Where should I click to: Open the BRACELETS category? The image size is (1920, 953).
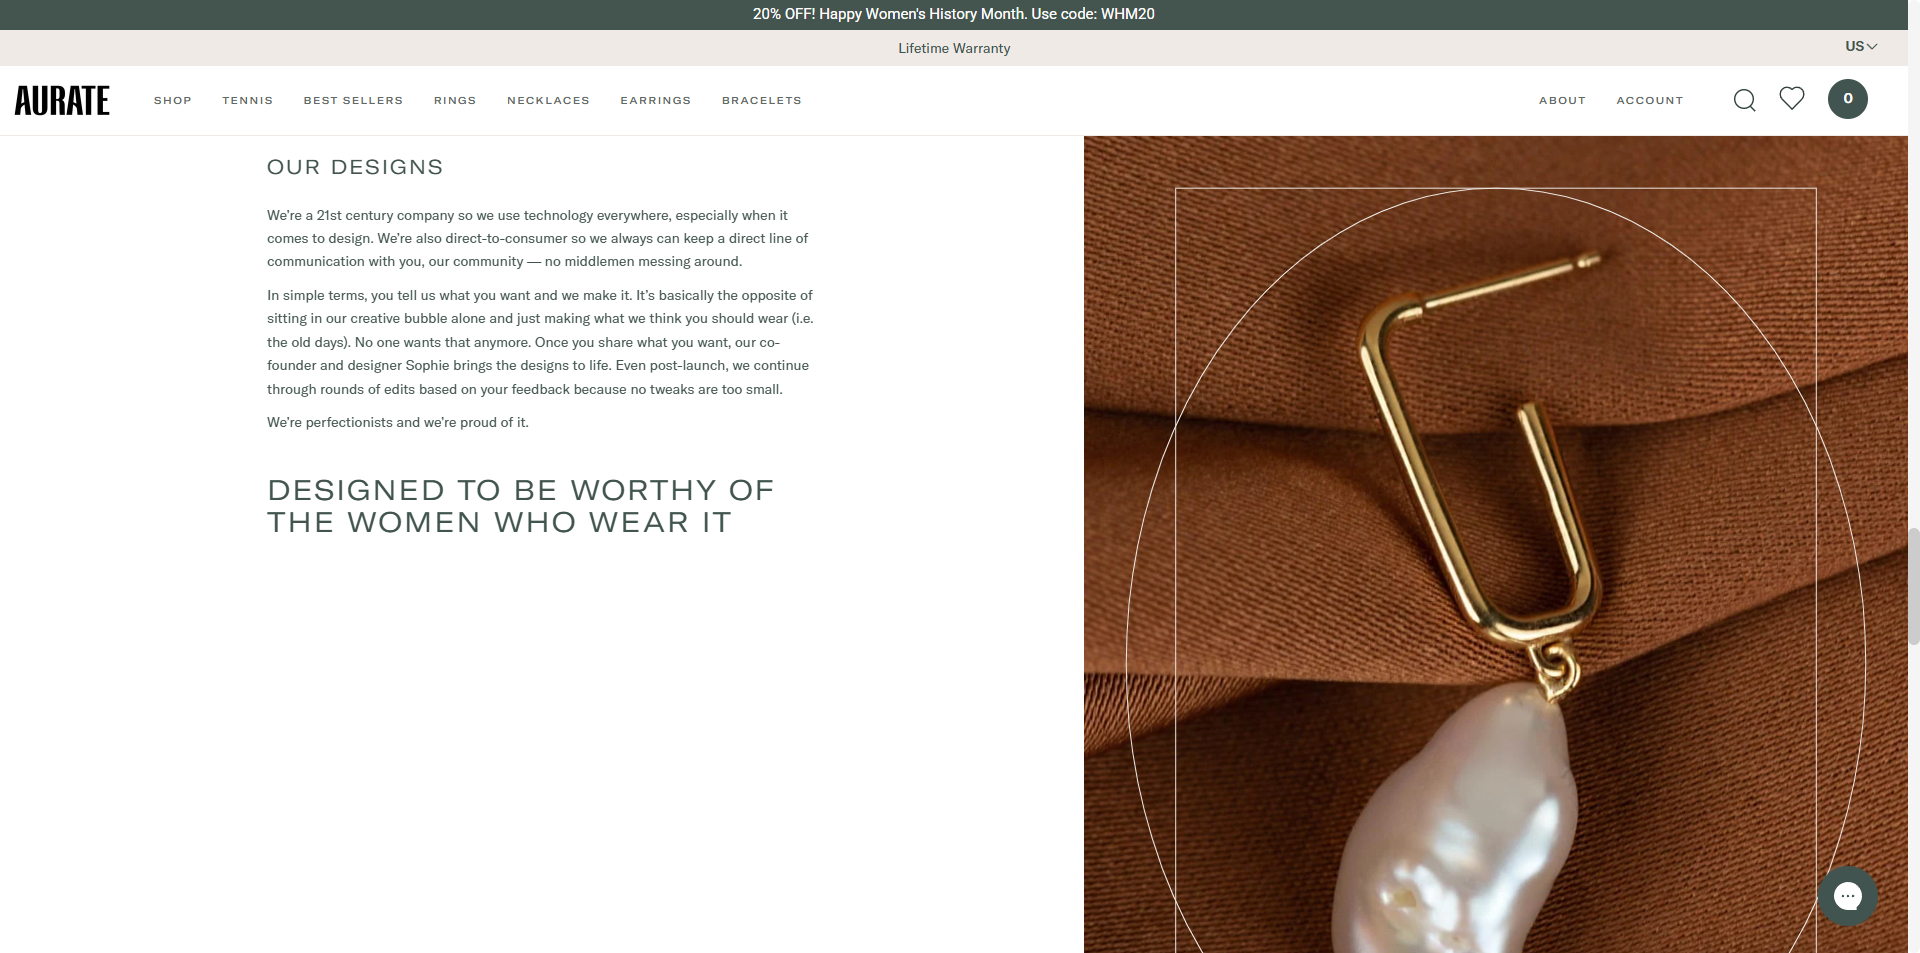click(x=762, y=100)
